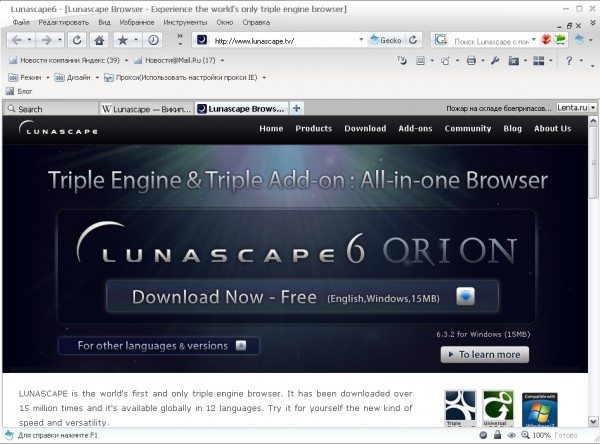Open the Вид menu
The height and width of the screenshot is (444, 600).
[104, 23]
